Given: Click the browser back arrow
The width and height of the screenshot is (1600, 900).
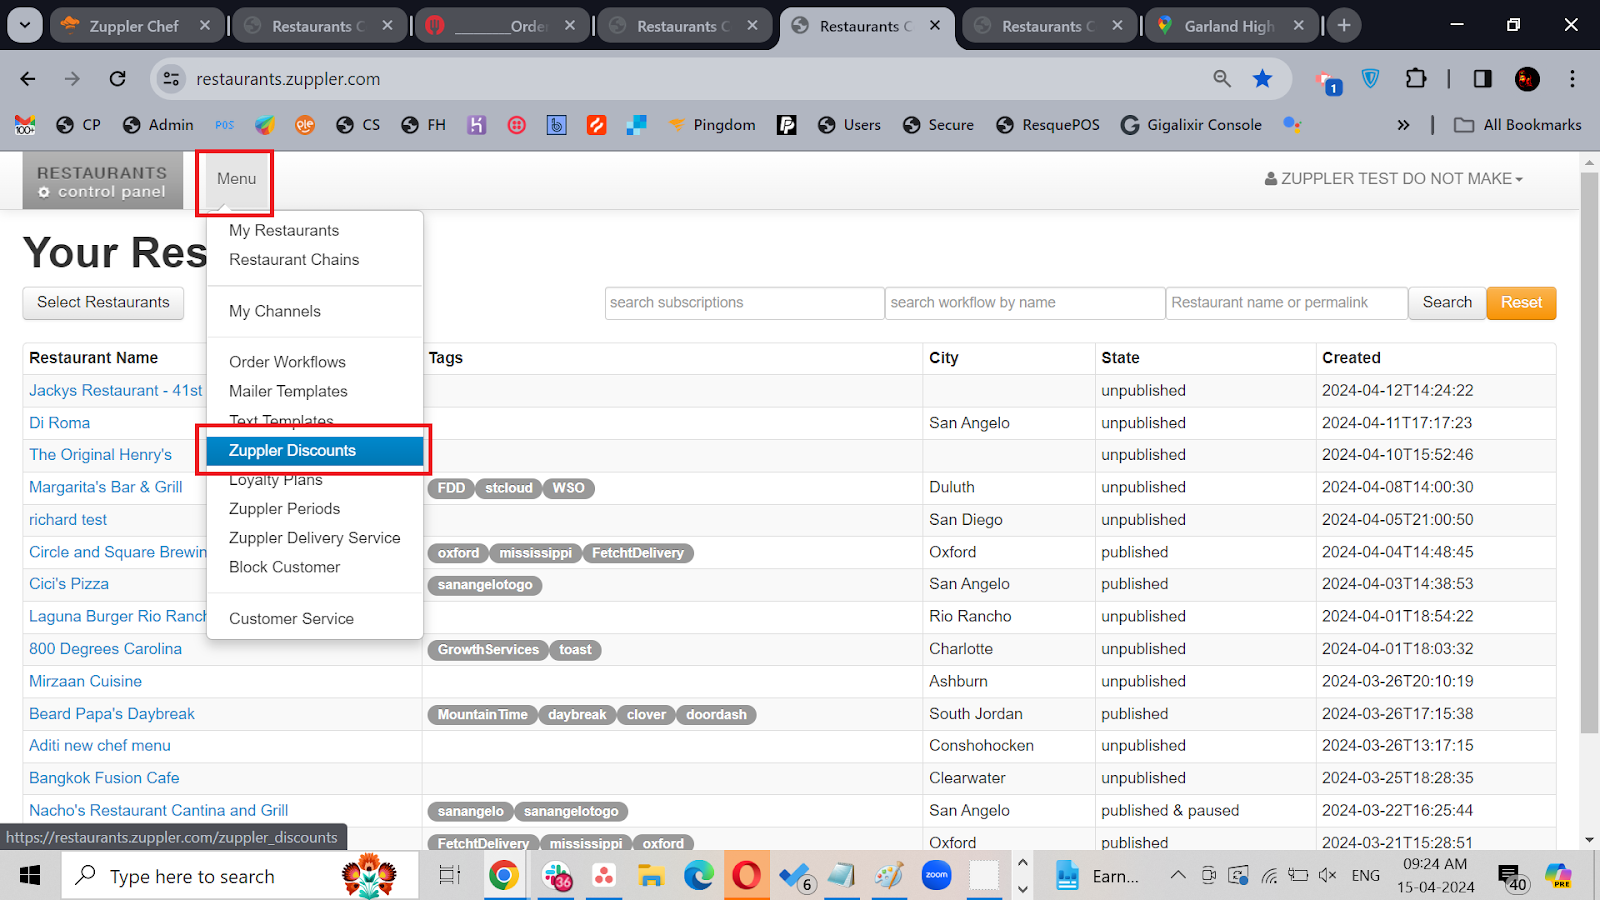Looking at the screenshot, I should [28, 79].
